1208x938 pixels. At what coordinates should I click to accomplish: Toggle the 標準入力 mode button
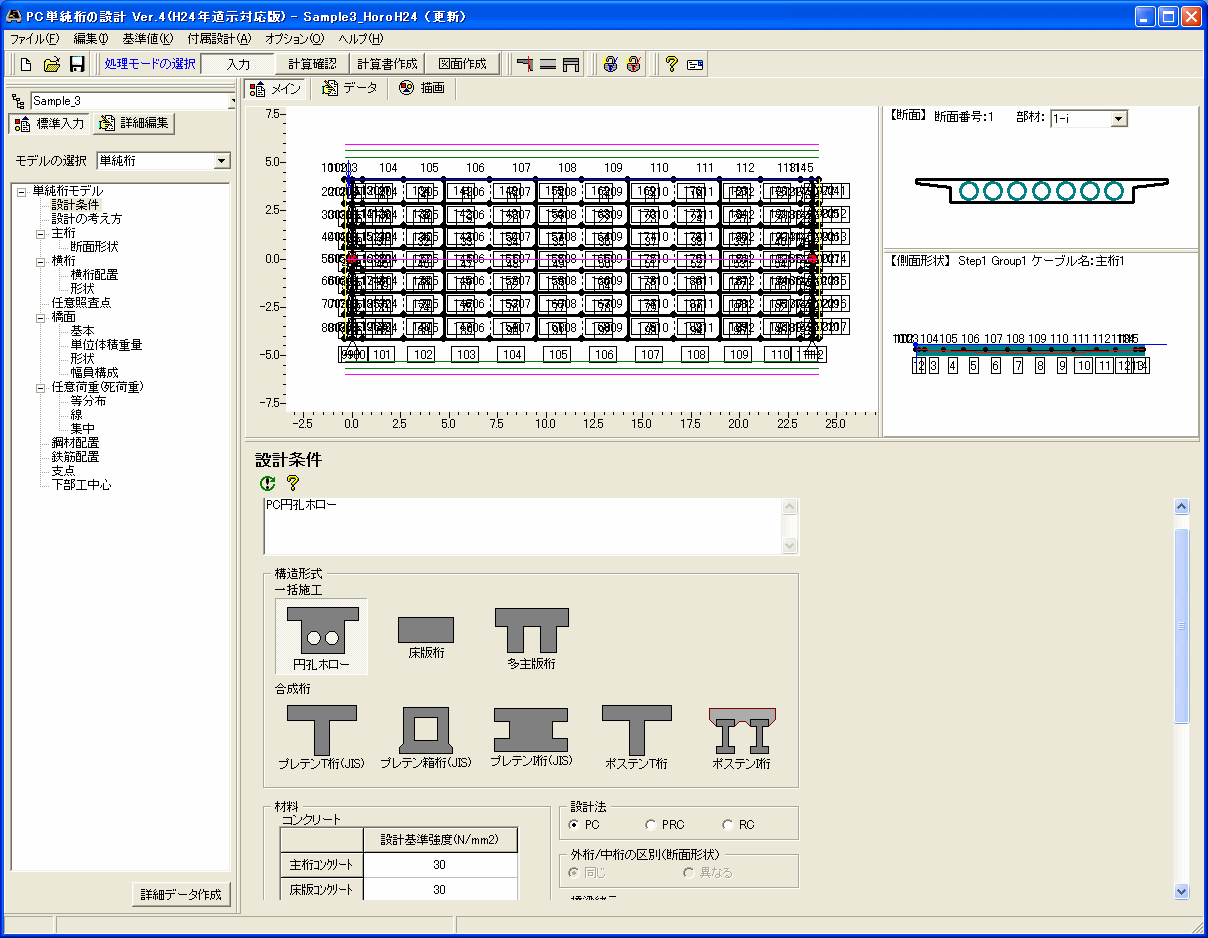(50, 124)
